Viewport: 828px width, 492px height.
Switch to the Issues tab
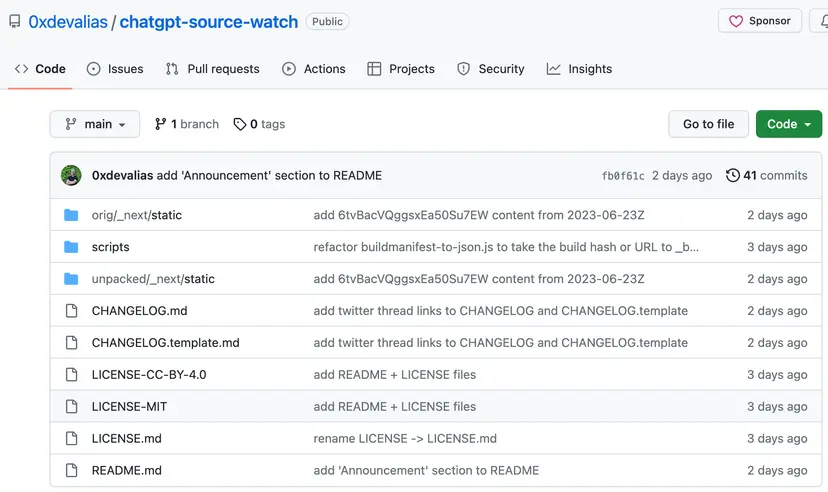click(x=115, y=69)
